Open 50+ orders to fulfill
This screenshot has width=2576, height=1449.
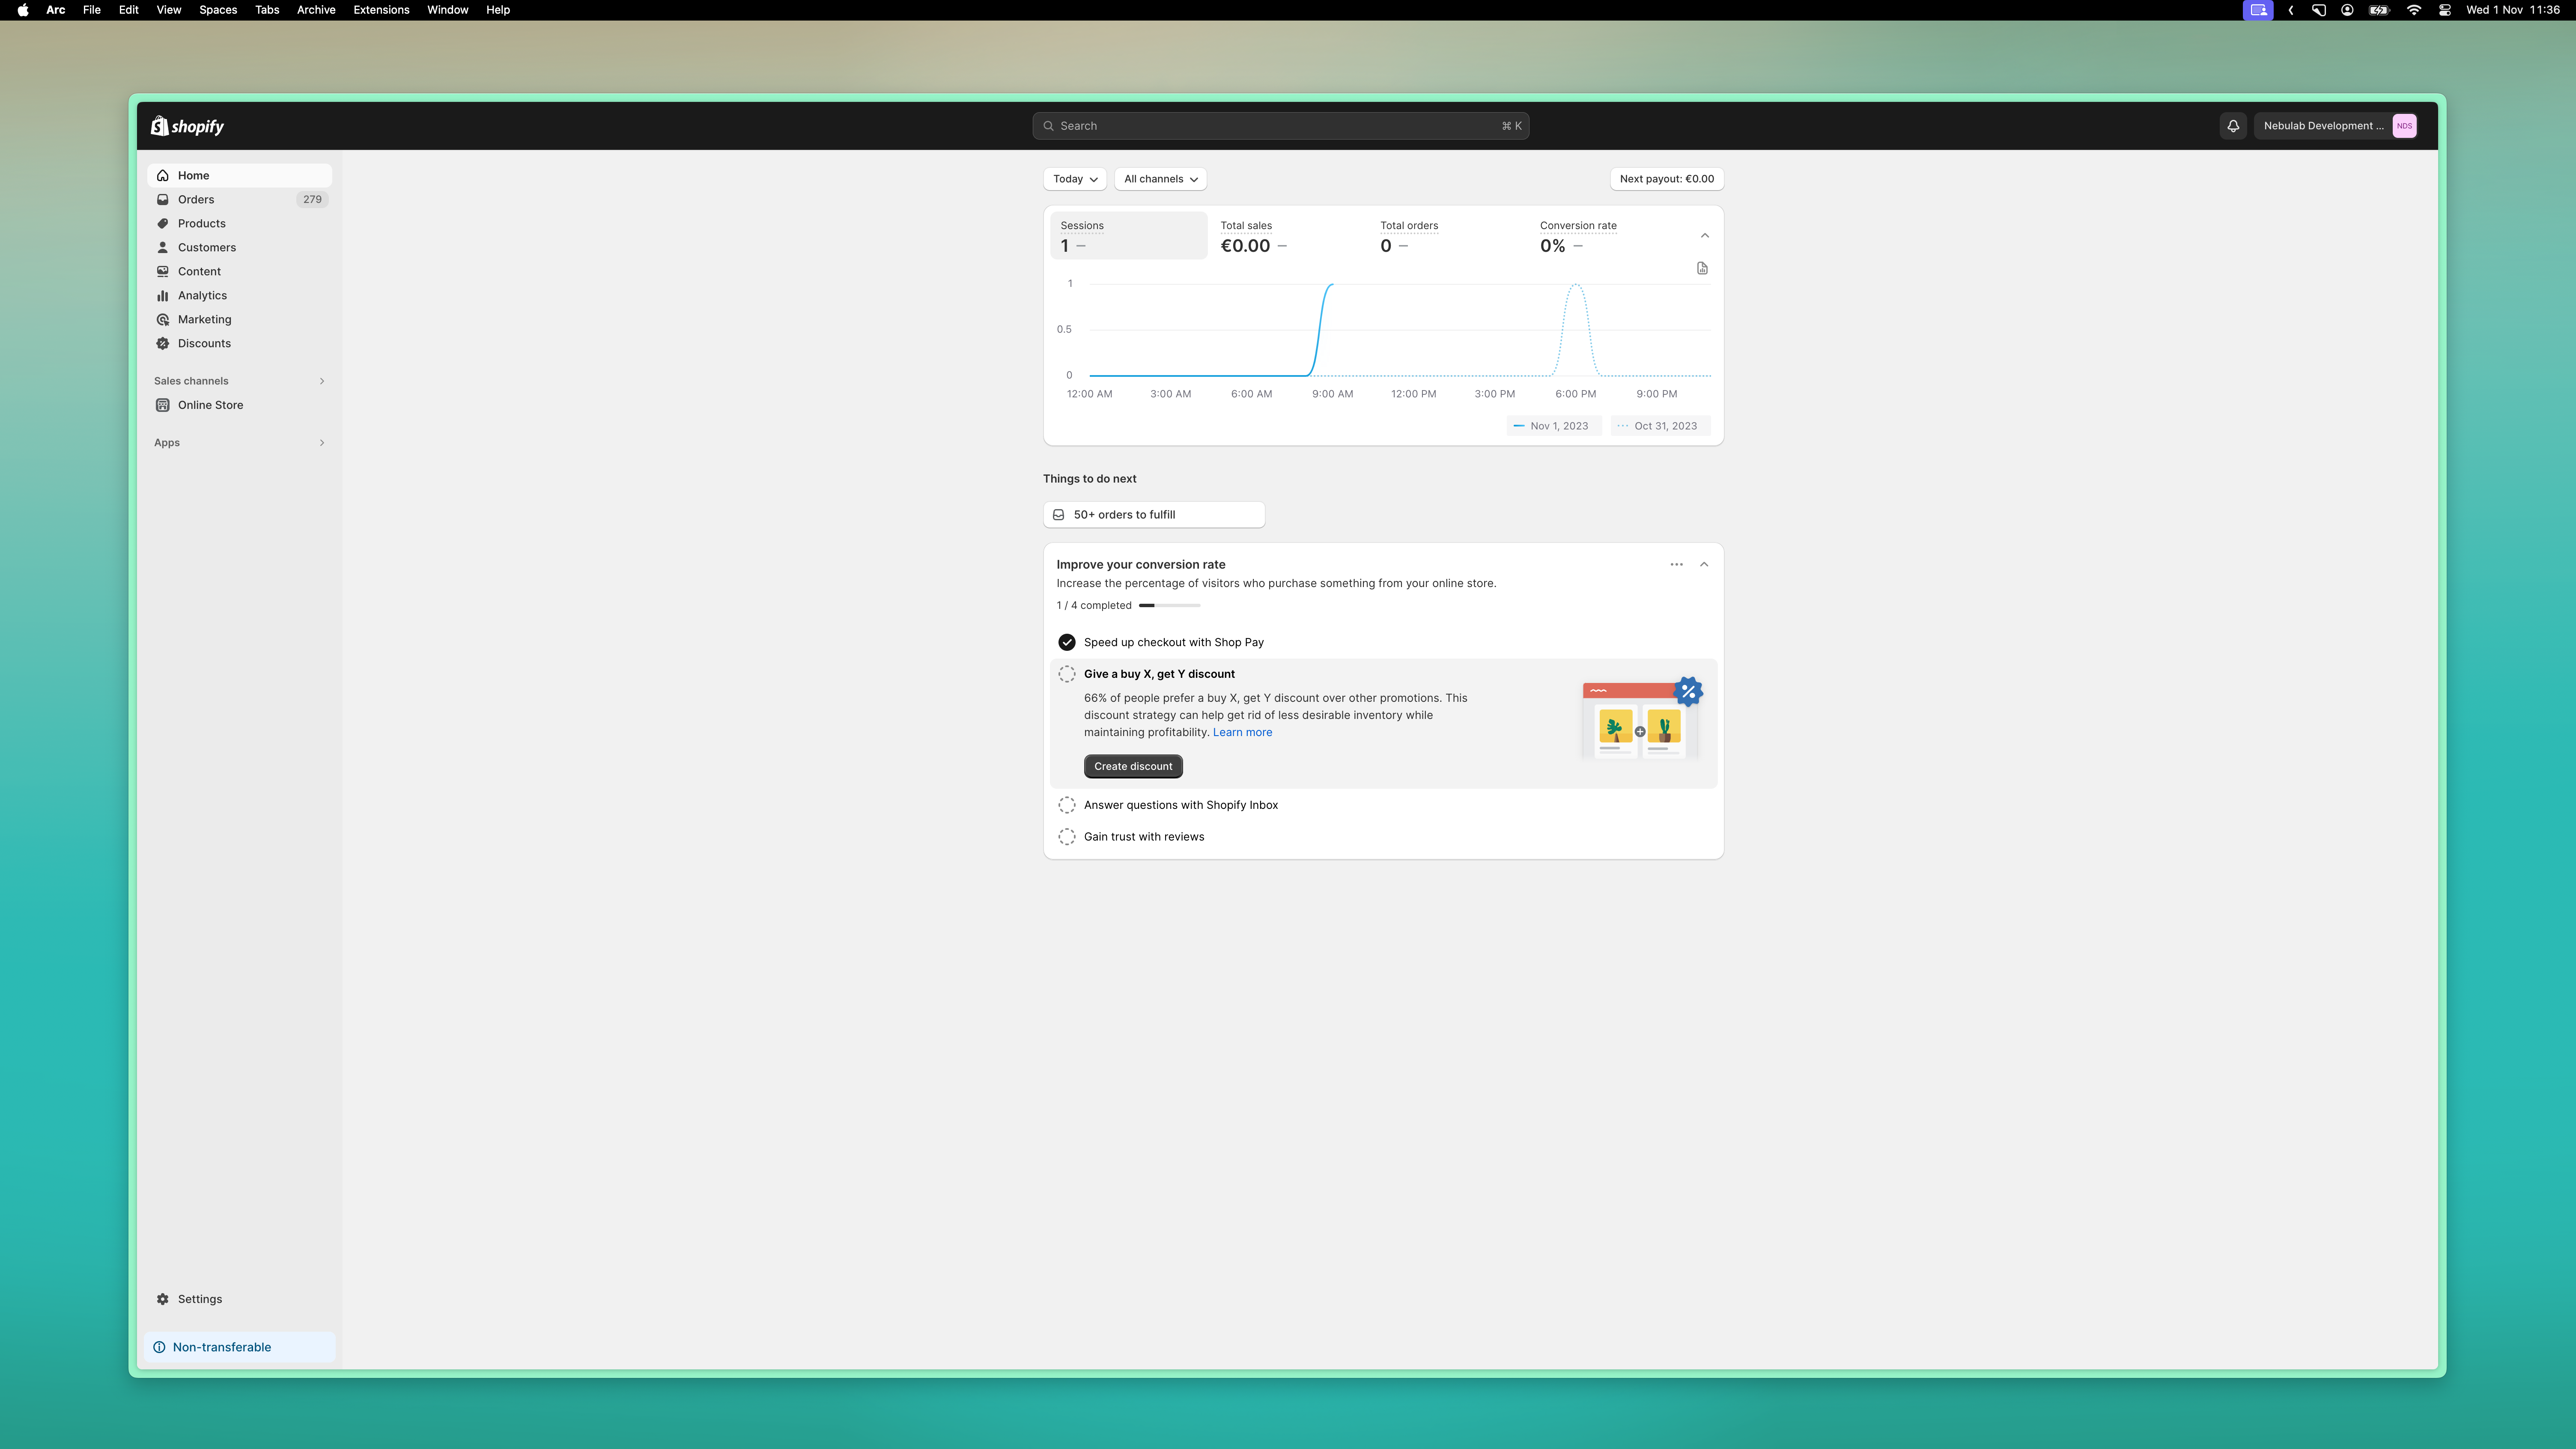pos(1154,515)
